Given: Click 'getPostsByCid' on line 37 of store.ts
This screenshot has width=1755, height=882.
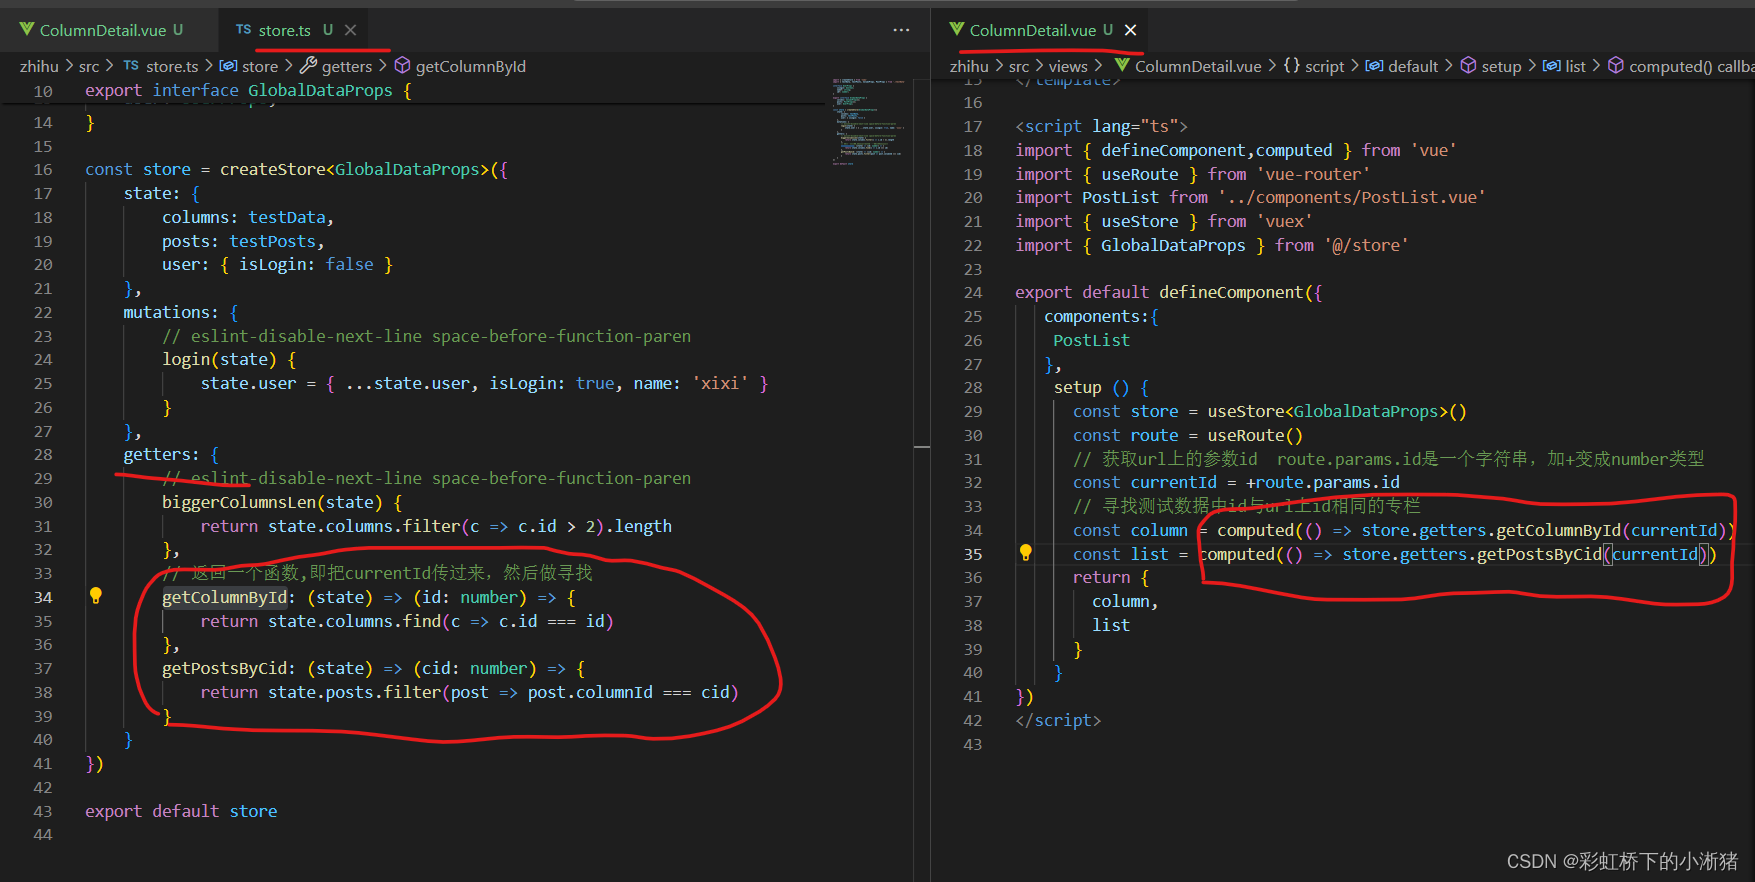Looking at the screenshot, I should [x=224, y=668].
